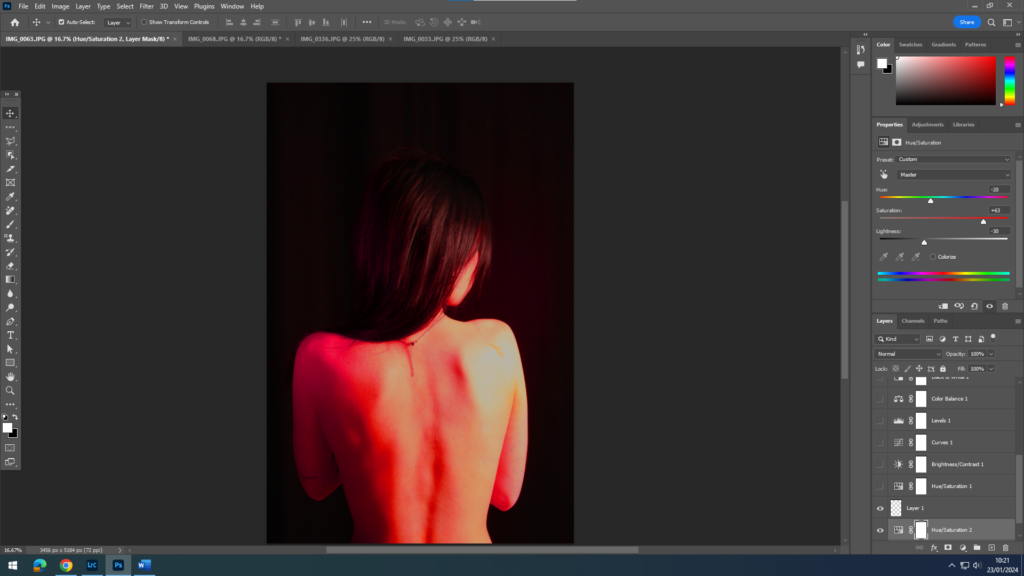Select the Pen tool

[10, 321]
